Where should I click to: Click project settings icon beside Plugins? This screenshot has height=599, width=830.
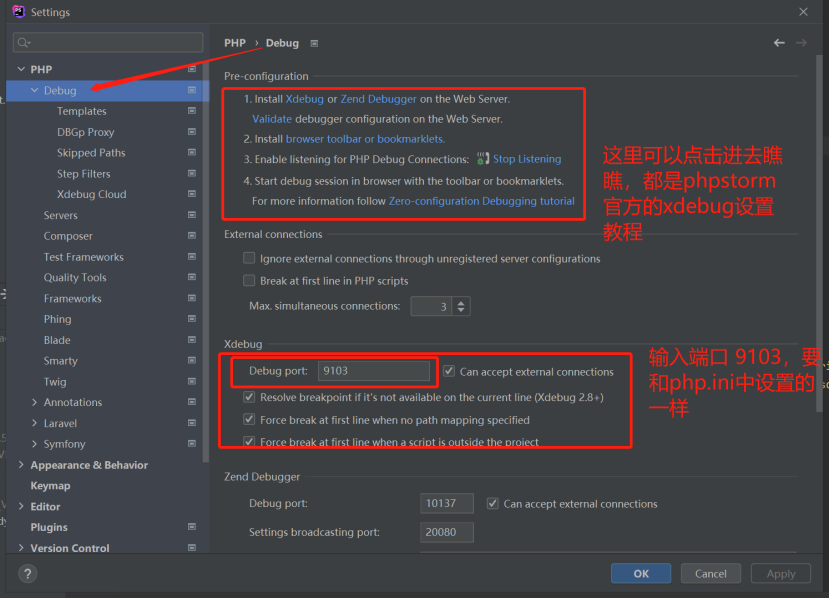[192, 527]
